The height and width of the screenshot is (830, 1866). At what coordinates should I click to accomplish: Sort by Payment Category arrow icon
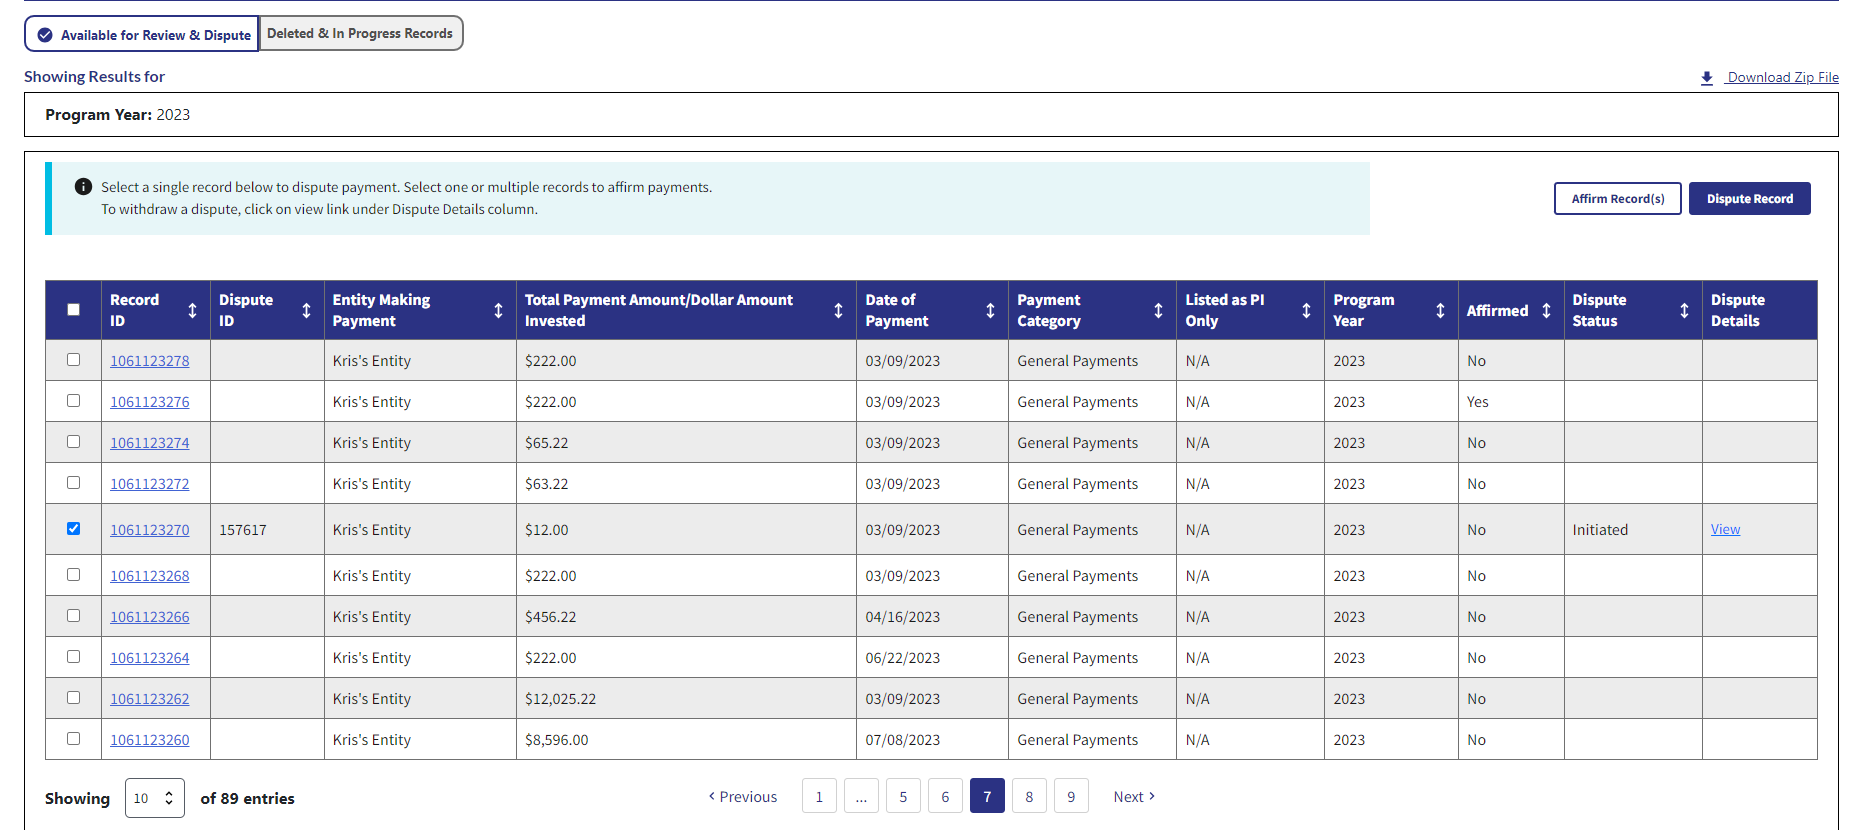[1158, 311]
